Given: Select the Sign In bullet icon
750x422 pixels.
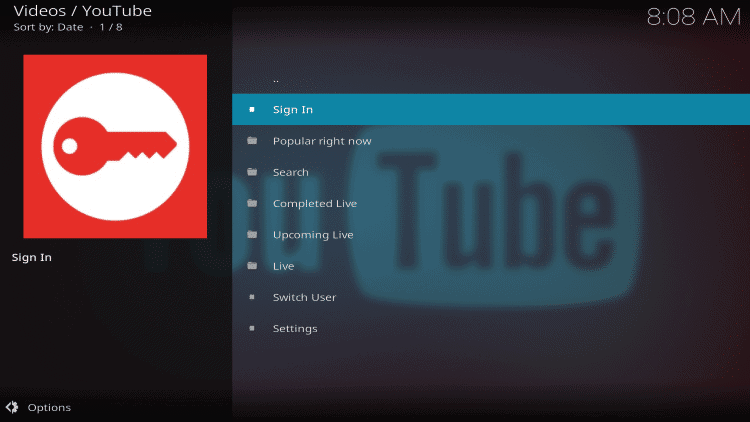Looking at the screenshot, I should [252, 110].
